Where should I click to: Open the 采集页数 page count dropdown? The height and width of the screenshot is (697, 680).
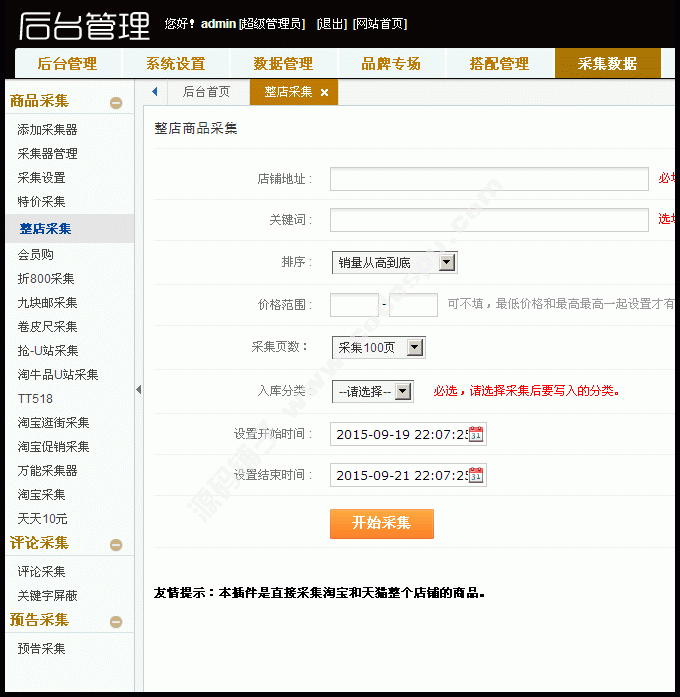pos(415,348)
